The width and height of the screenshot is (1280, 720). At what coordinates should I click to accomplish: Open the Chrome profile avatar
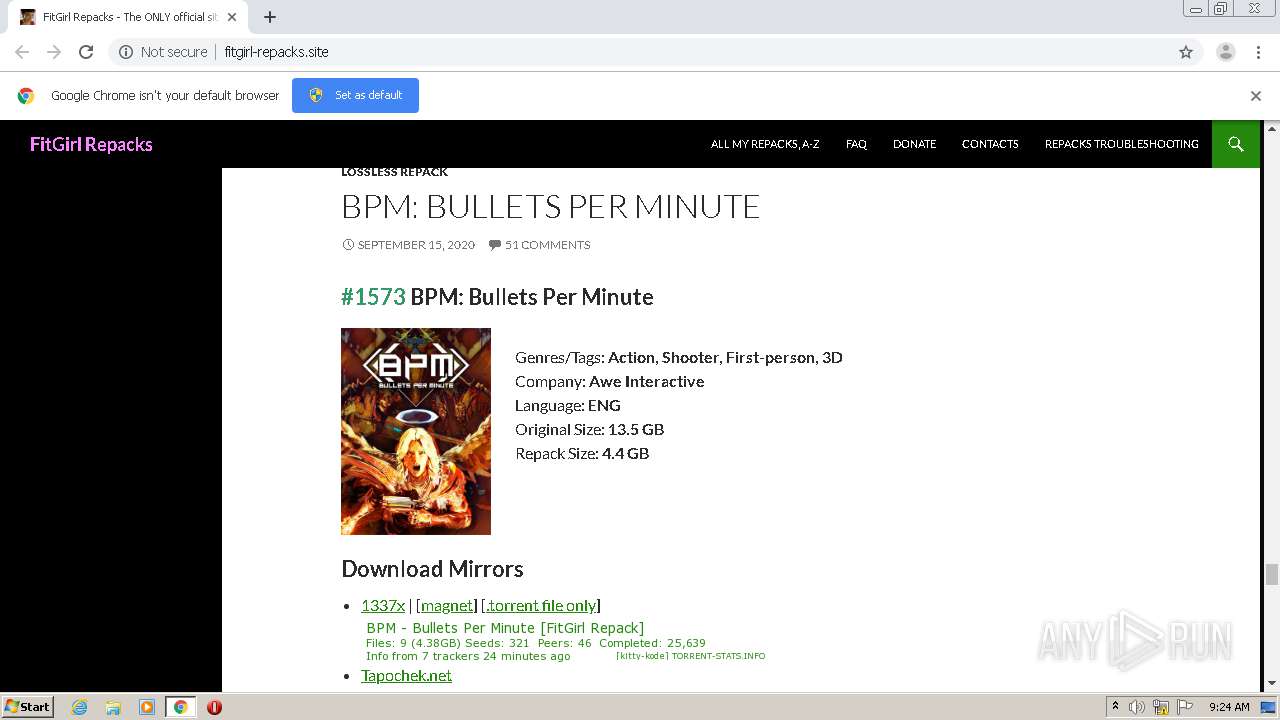coord(1226,52)
